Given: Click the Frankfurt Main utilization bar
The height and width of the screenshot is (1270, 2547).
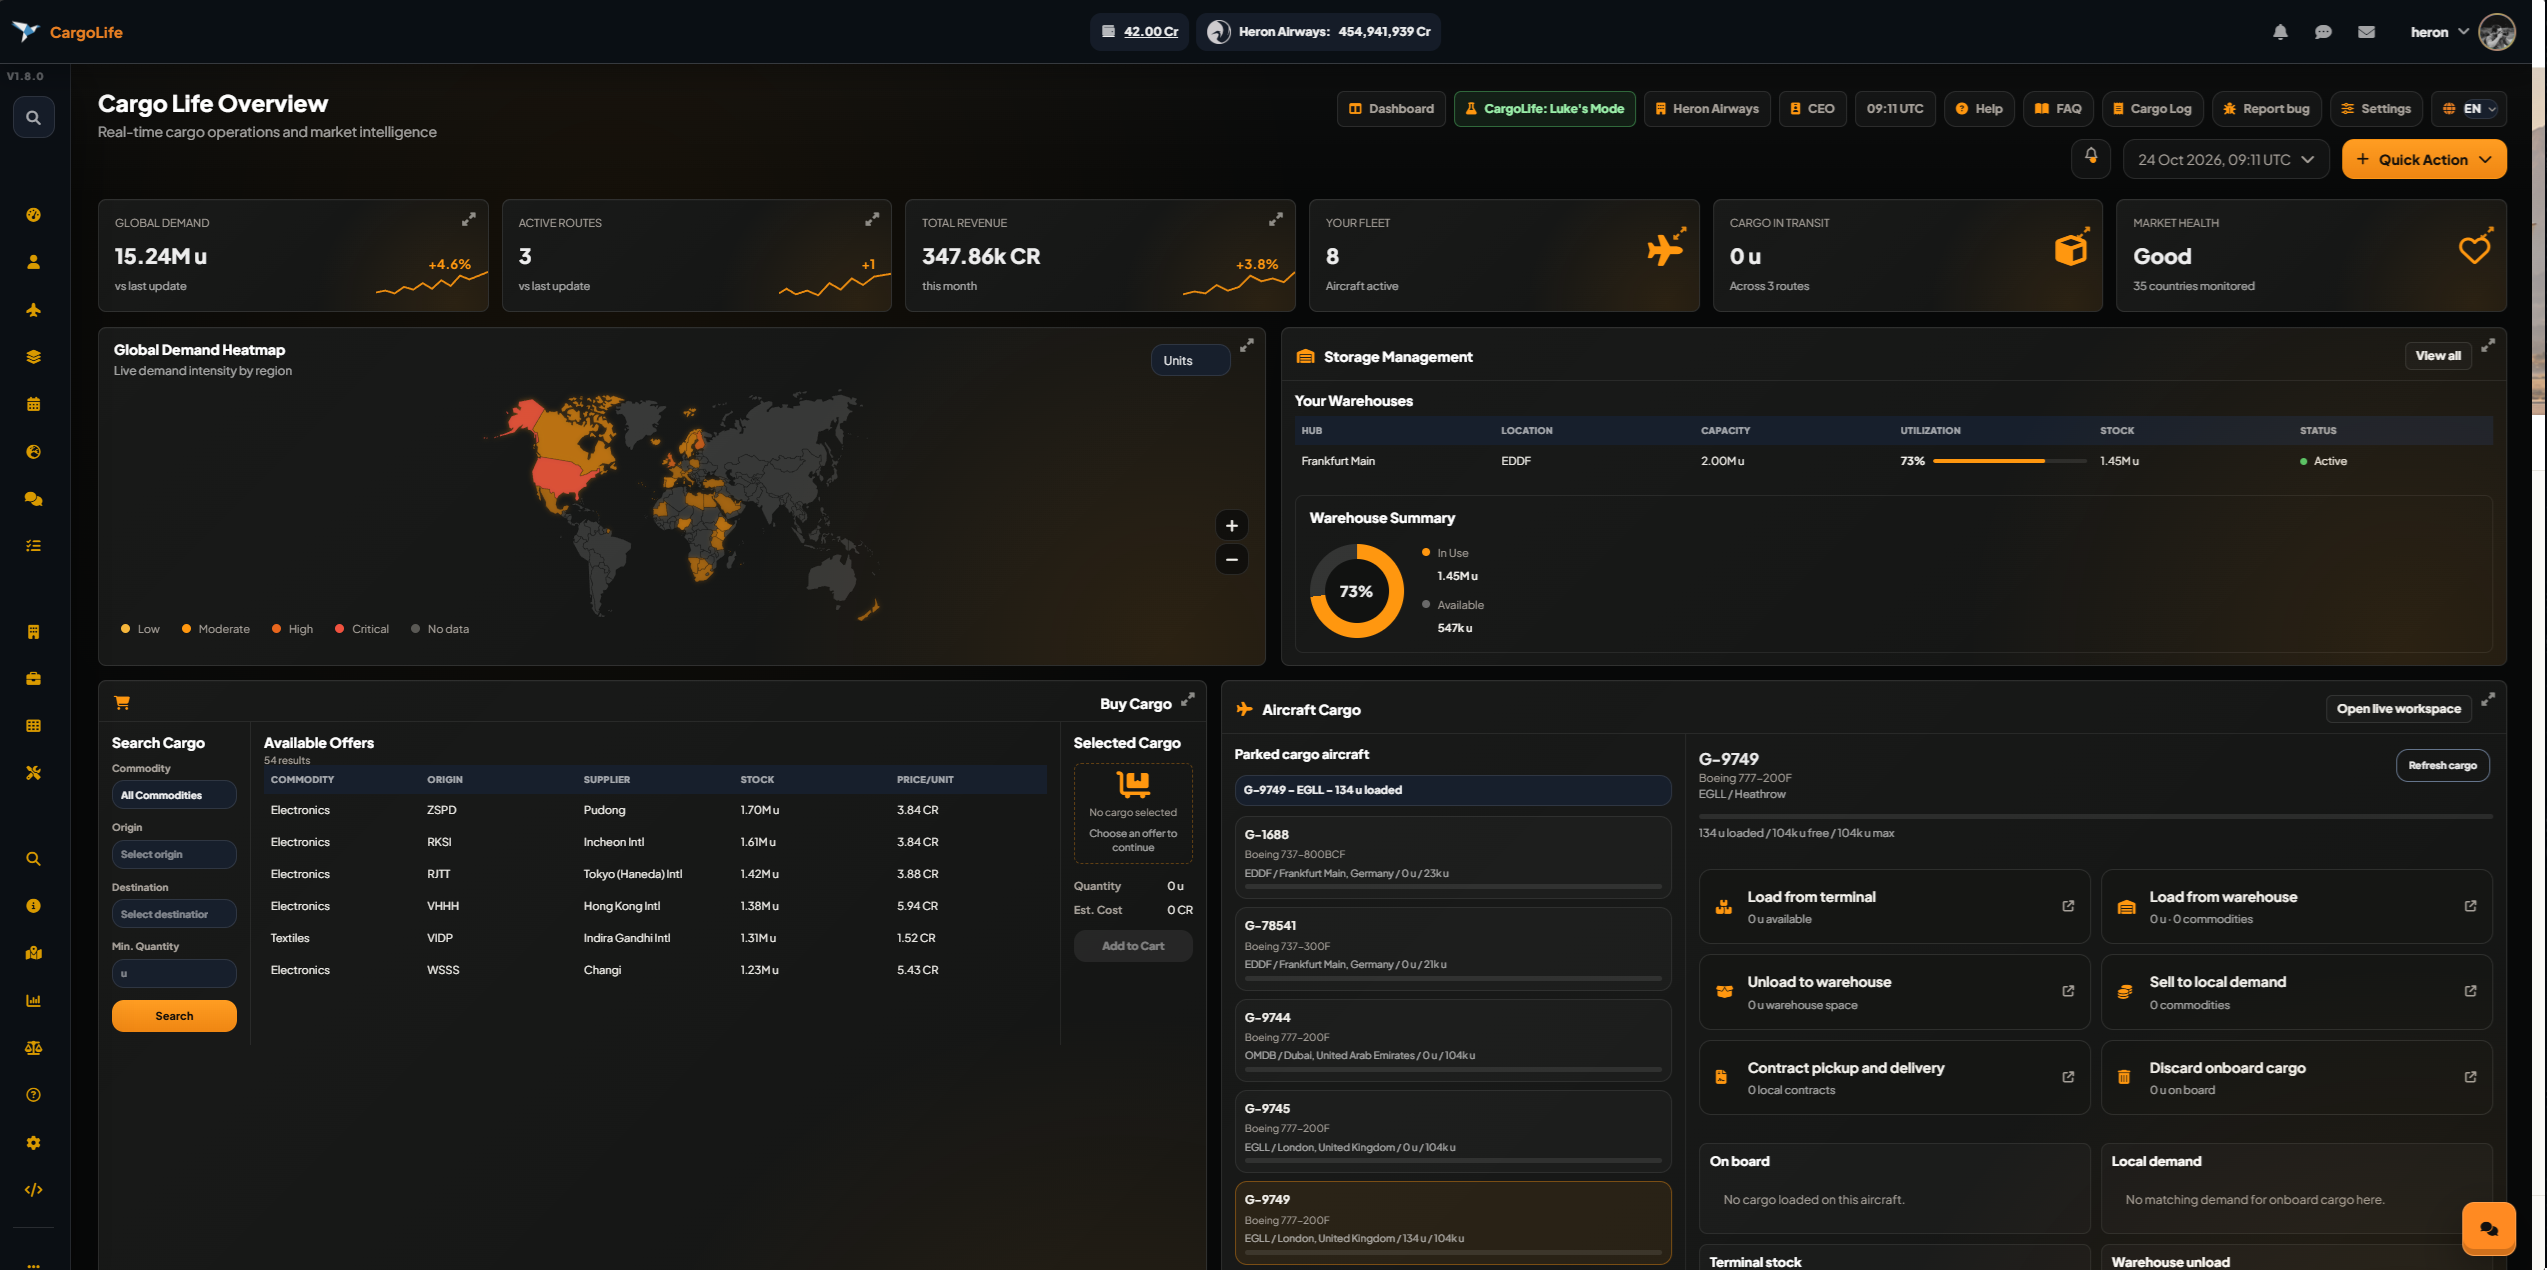Looking at the screenshot, I should tap(2009, 461).
